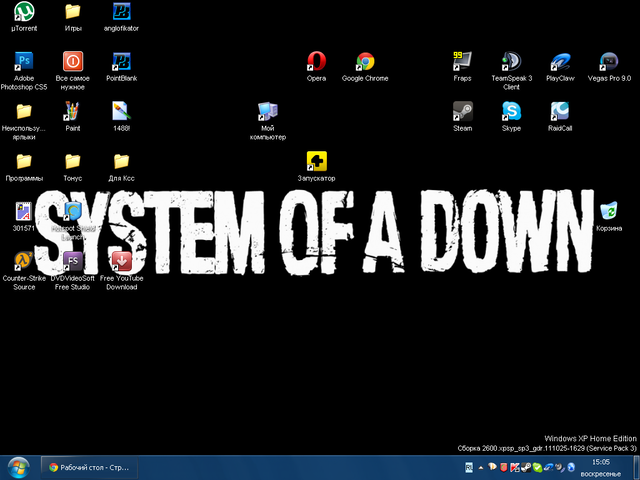The width and height of the screenshot is (640, 480).
Task: Click the Google Chrome desktop shortcut
Action: tap(365, 61)
